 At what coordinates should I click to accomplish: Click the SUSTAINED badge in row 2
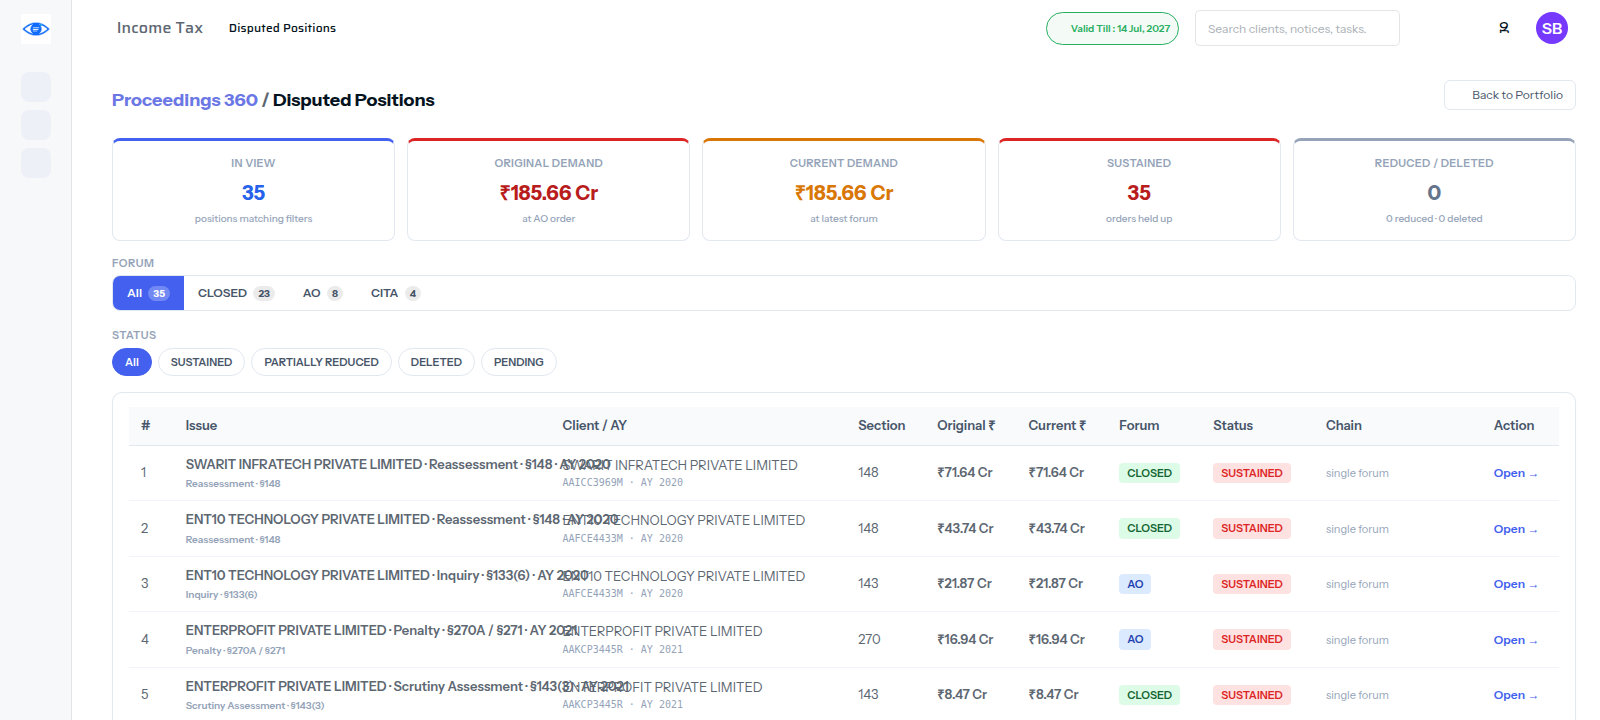click(x=1251, y=528)
